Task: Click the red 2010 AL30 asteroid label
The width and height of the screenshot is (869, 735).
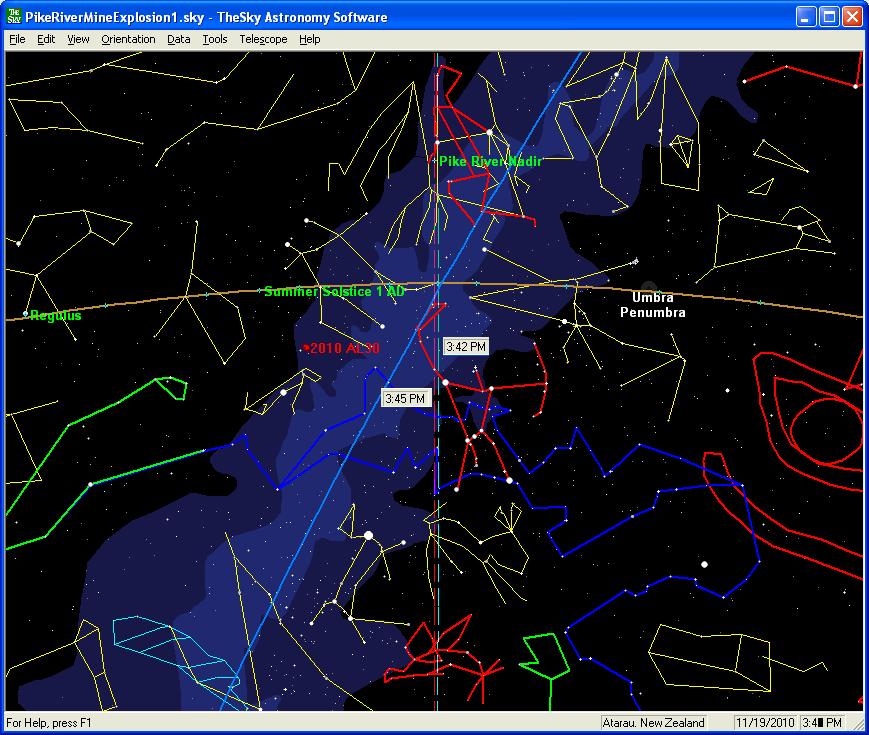Action: [344, 348]
